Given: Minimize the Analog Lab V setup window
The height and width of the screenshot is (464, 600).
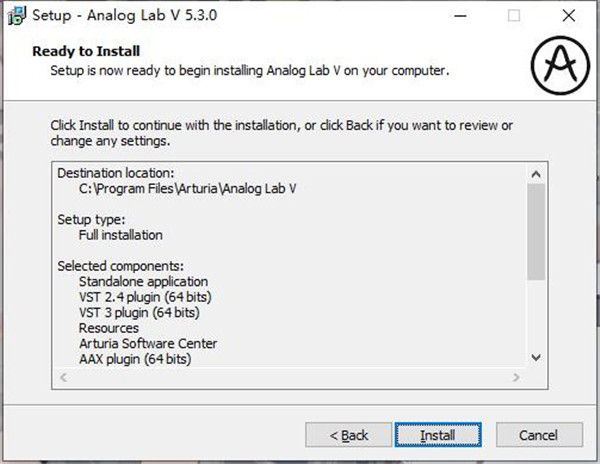Looking at the screenshot, I should [x=460, y=16].
